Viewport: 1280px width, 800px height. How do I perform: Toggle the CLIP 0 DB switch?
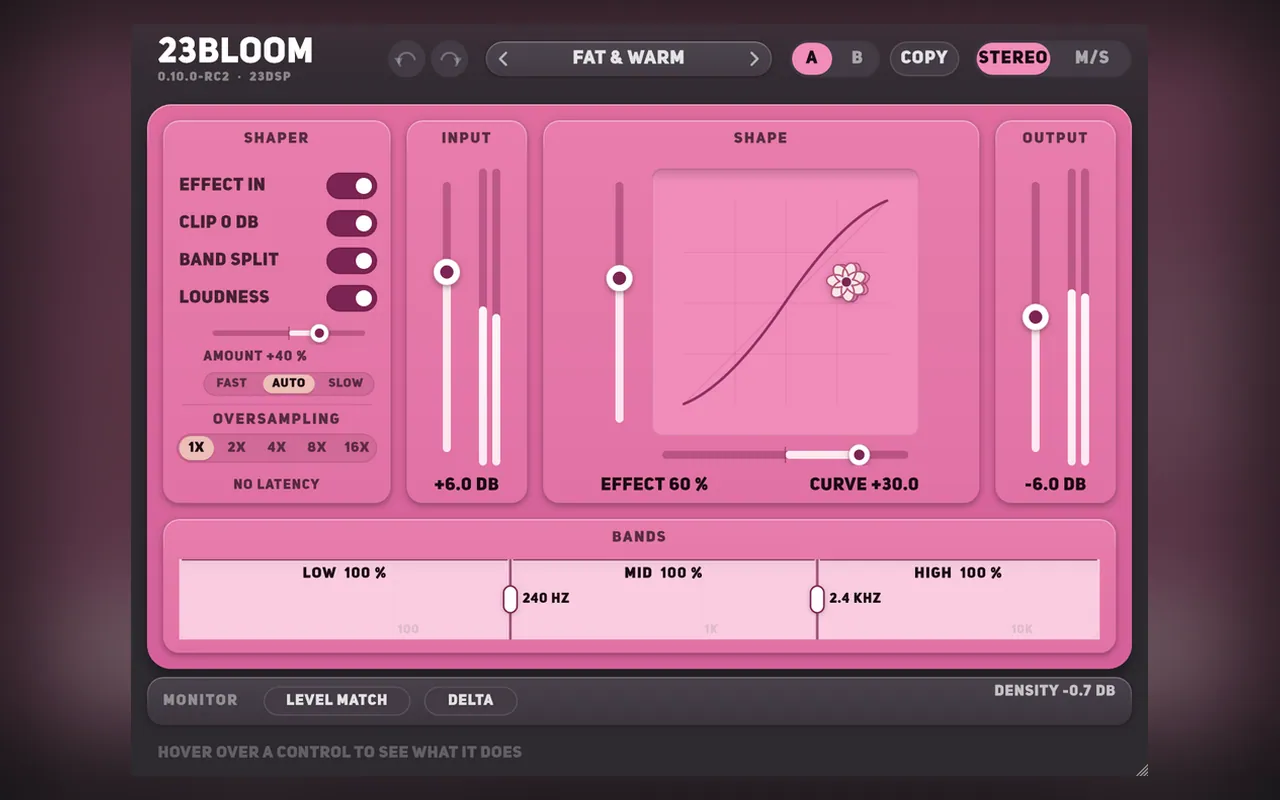(351, 223)
